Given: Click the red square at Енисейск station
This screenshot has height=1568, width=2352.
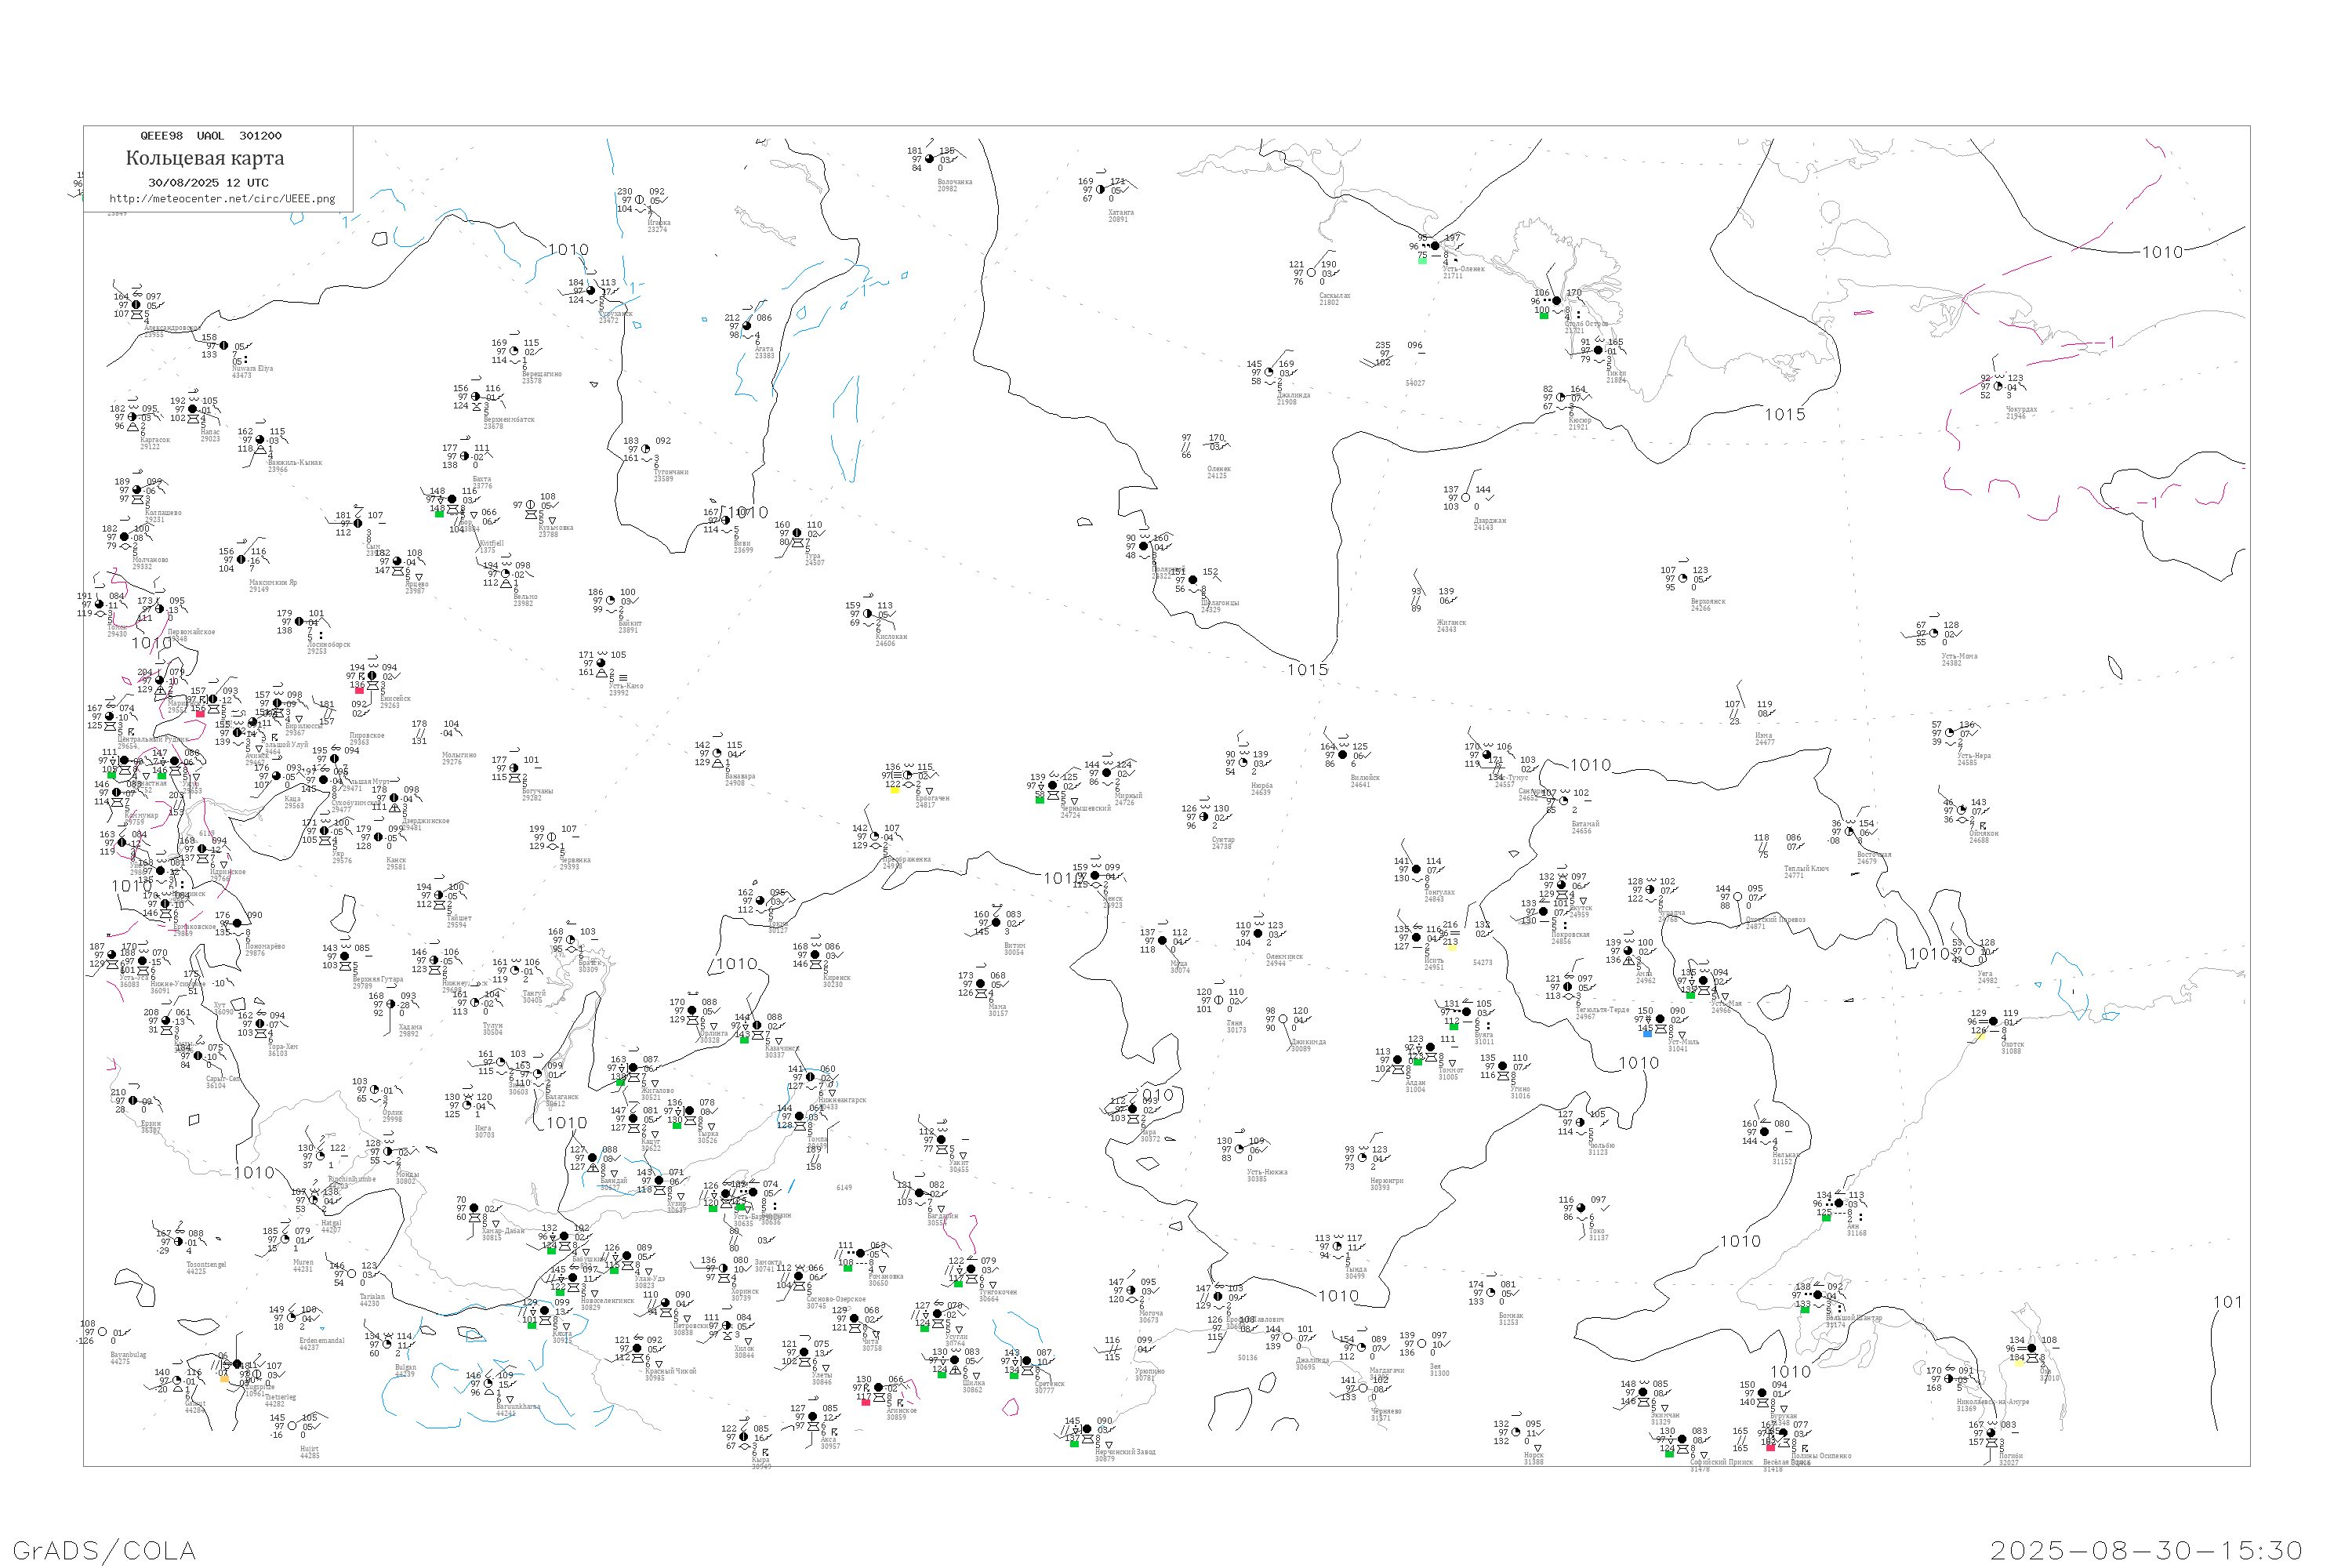Looking at the screenshot, I should click(359, 691).
